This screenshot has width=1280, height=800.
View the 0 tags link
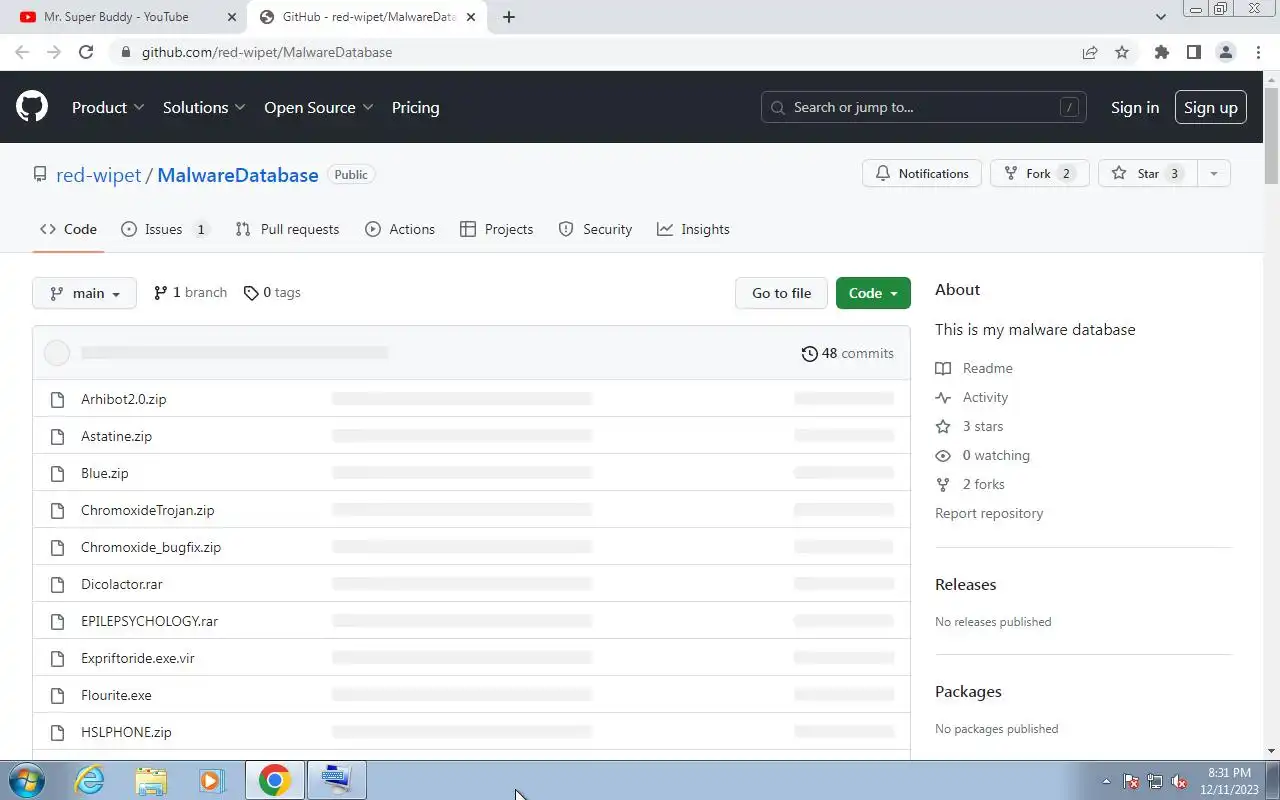(x=272, y=293)
